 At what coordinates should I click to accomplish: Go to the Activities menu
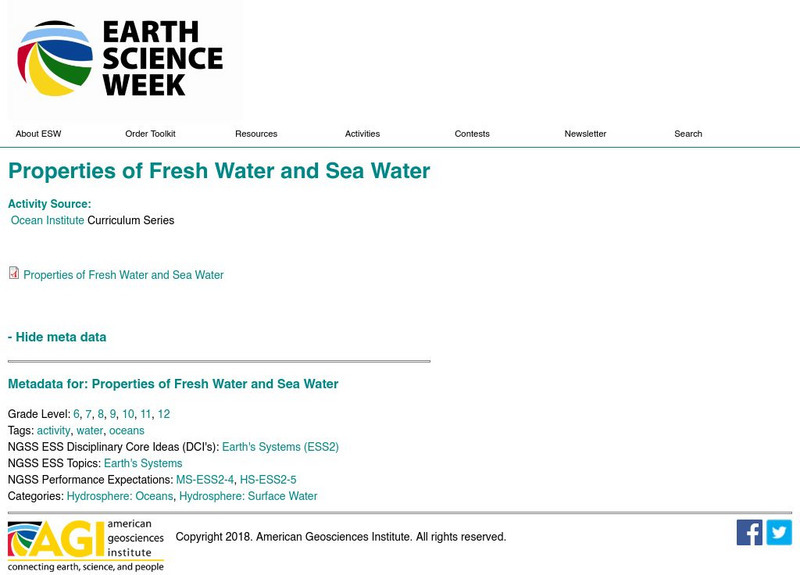(362, 134)
